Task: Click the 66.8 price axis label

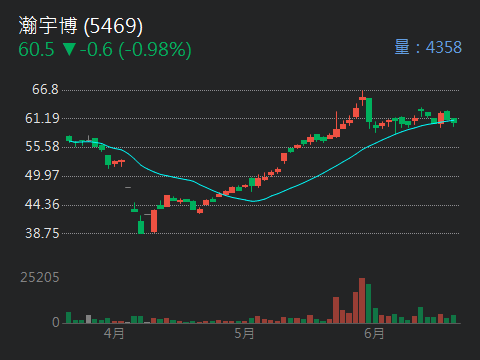Action: pos(45,89)
